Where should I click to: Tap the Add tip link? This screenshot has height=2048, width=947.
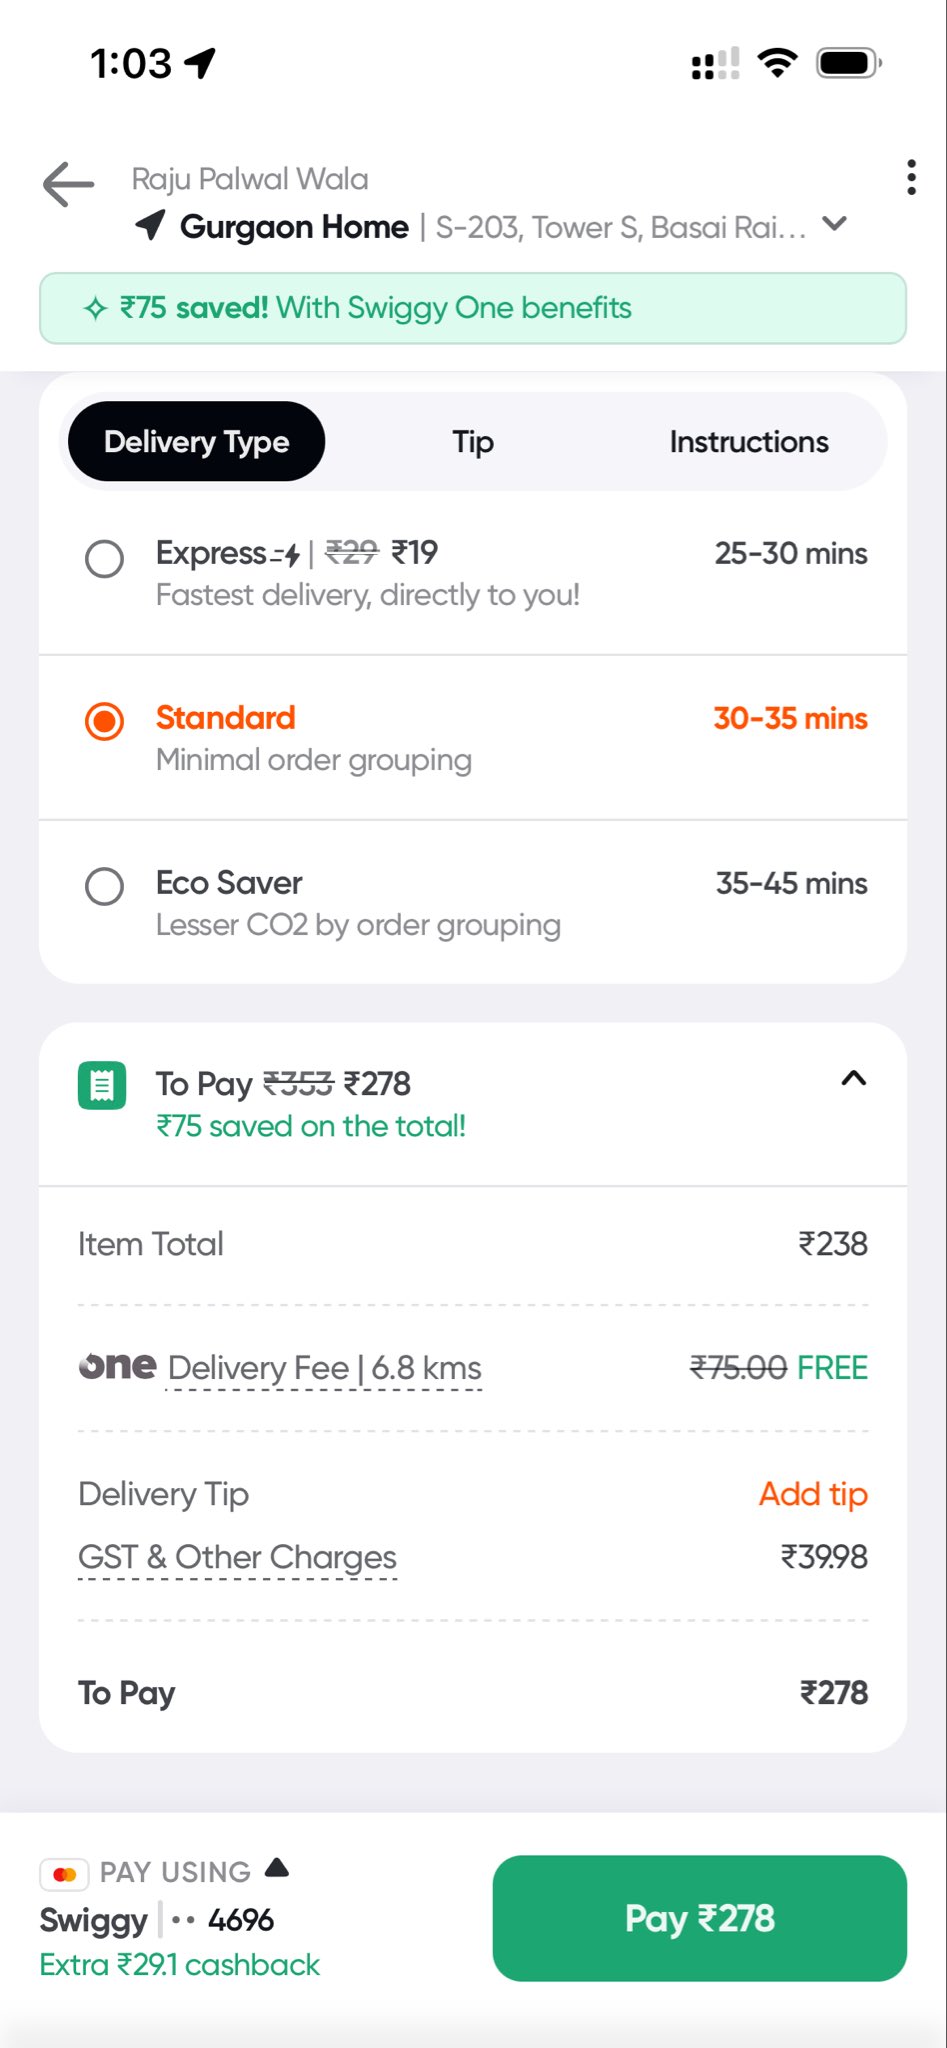point(813,1494)
